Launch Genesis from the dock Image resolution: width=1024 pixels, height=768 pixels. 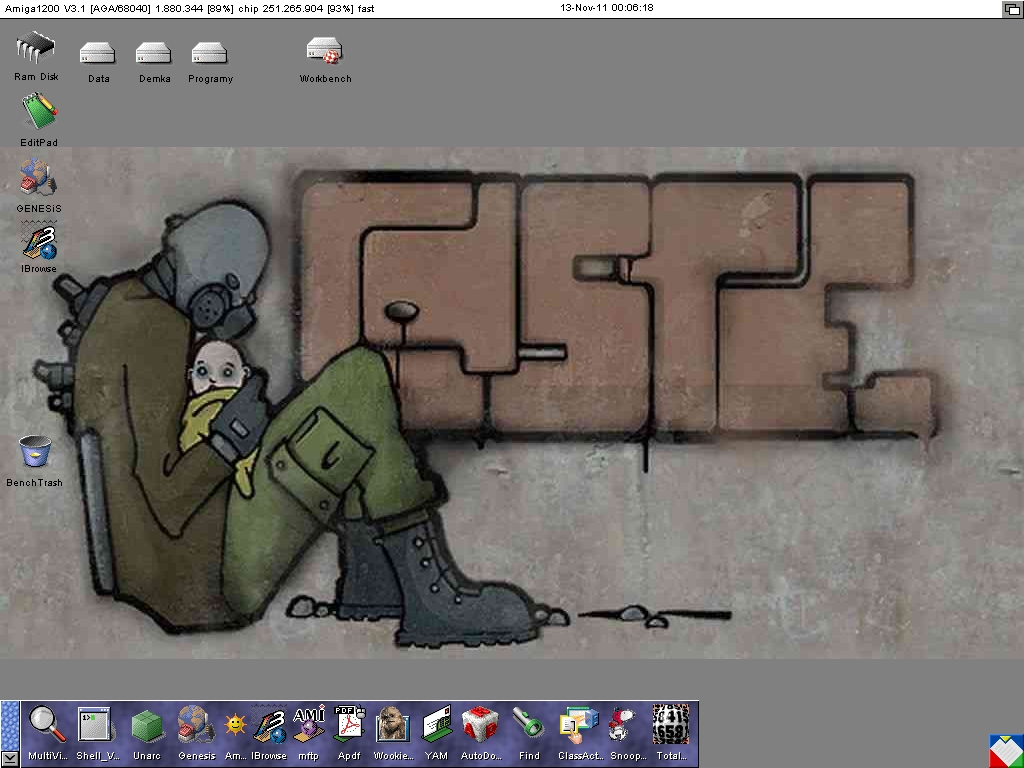(197, 725)
